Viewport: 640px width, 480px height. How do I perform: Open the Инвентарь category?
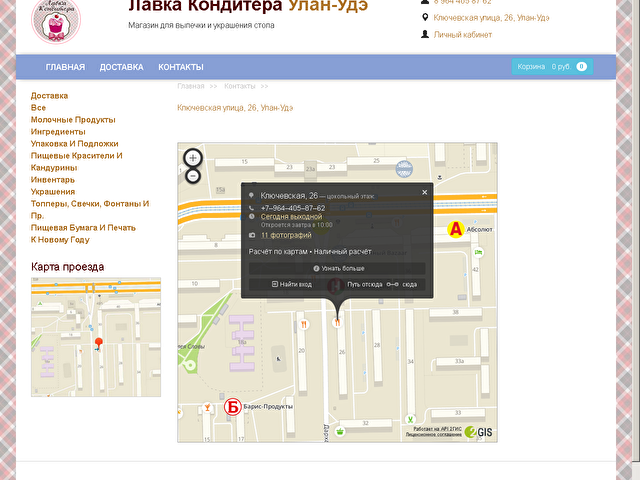coord(53,180)
